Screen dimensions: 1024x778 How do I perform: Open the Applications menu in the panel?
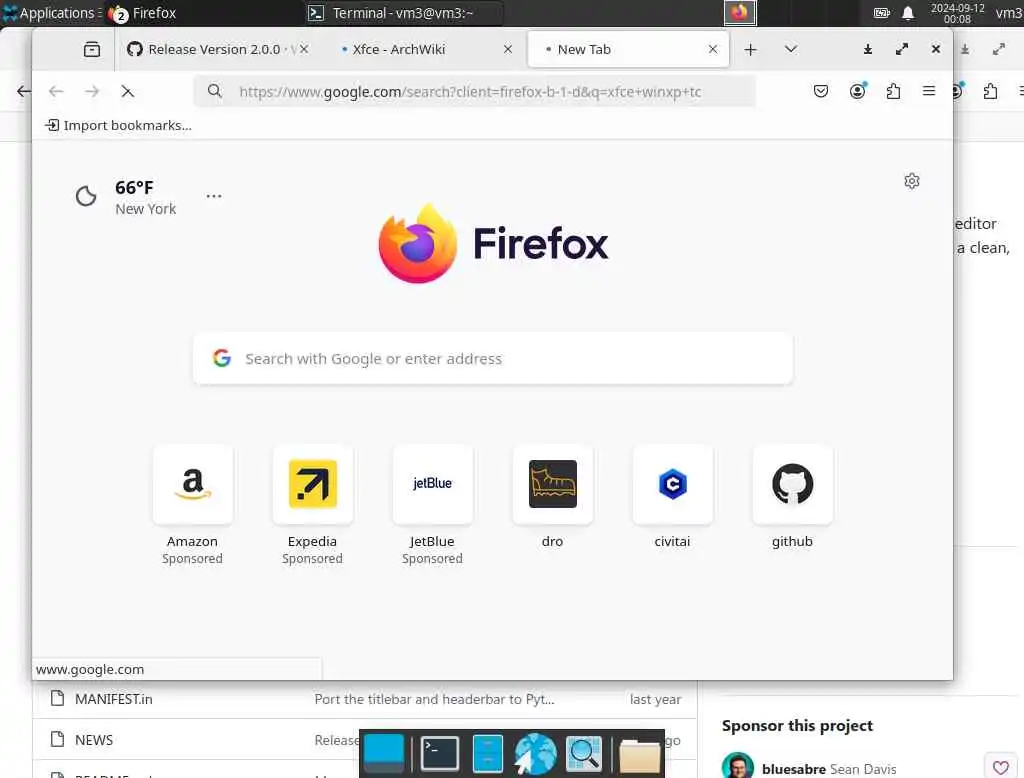(x=52, y=13)
